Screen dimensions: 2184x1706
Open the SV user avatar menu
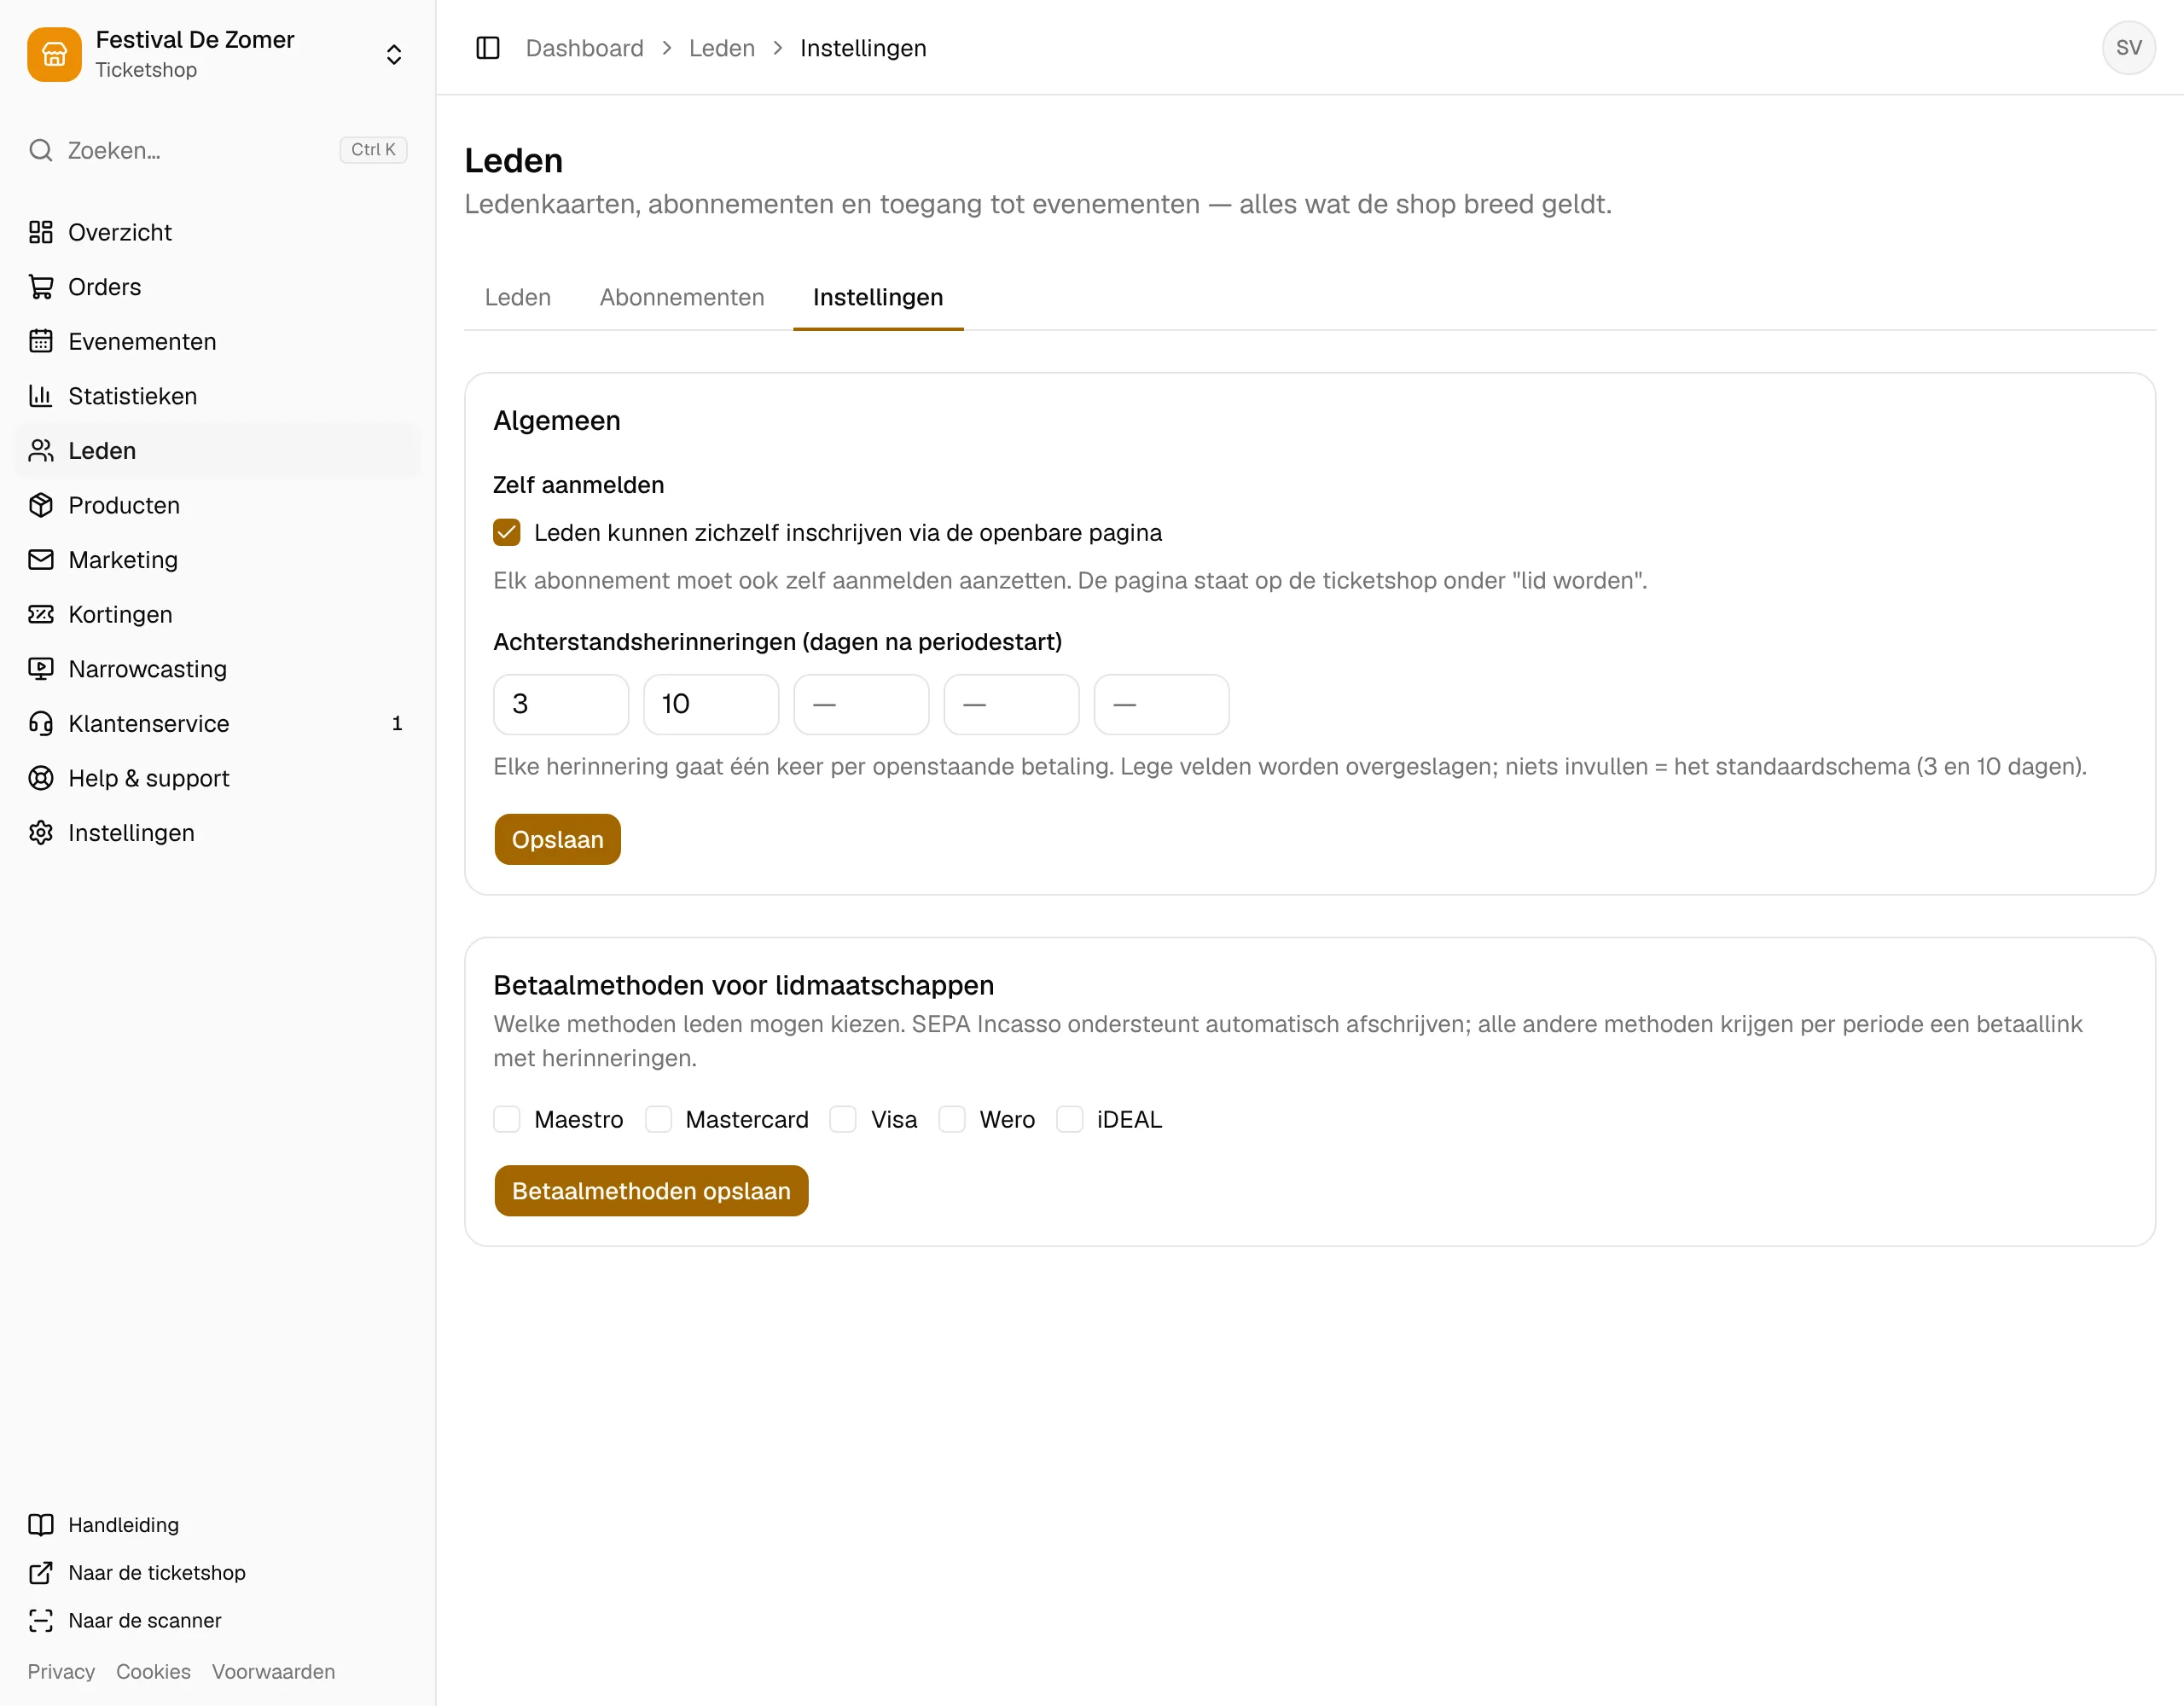(x=2128, y=48)
